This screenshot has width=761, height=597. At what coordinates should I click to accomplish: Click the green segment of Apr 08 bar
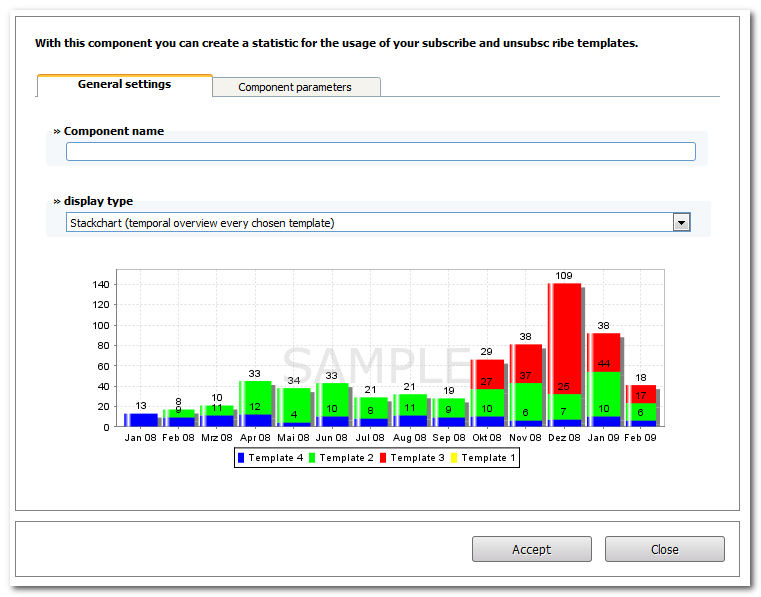coord(255,398)
